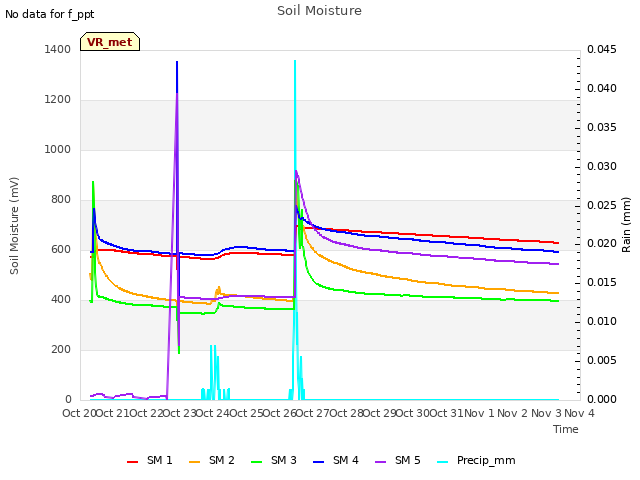This screenshot has width=640, height=480.
Task: Toggle SM 5 series in legend
Action: coord(398,460)
